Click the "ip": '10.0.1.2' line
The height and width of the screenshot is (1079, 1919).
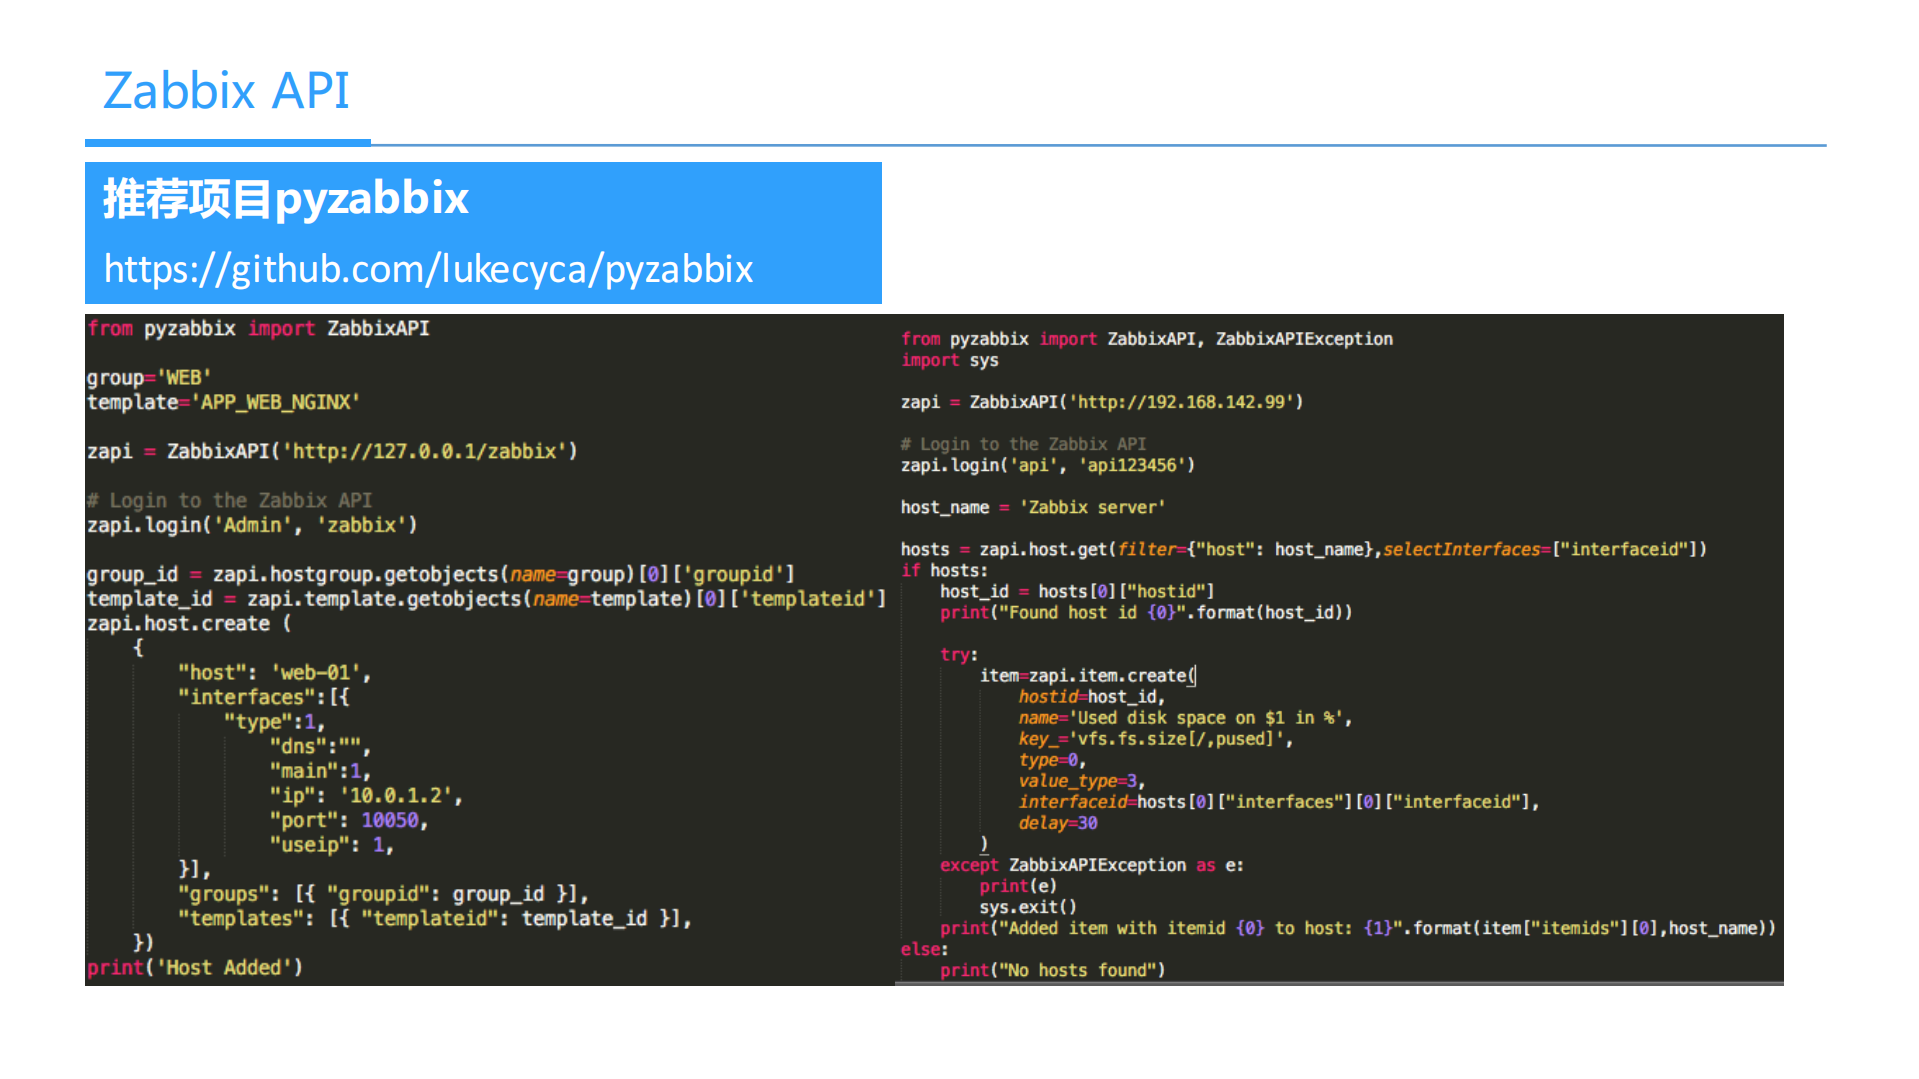click(365, 796)
